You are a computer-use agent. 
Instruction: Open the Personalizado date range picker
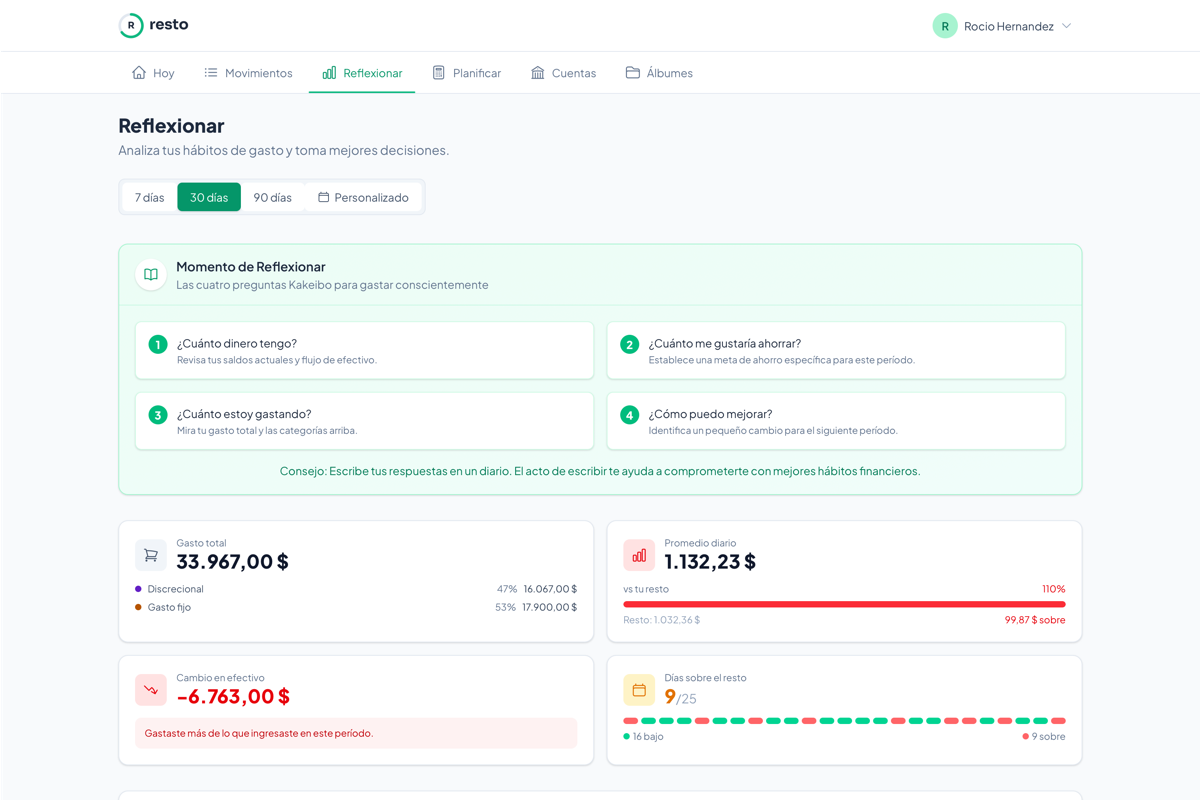pos(363,197)
